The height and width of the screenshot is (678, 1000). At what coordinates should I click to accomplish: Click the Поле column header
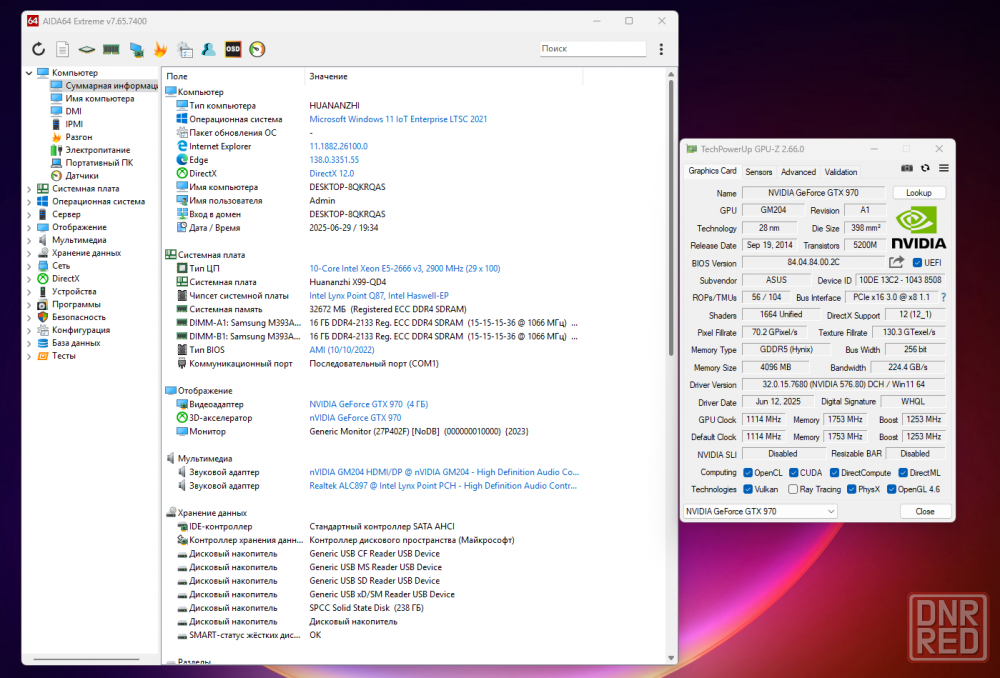click(x=234, y=76)
